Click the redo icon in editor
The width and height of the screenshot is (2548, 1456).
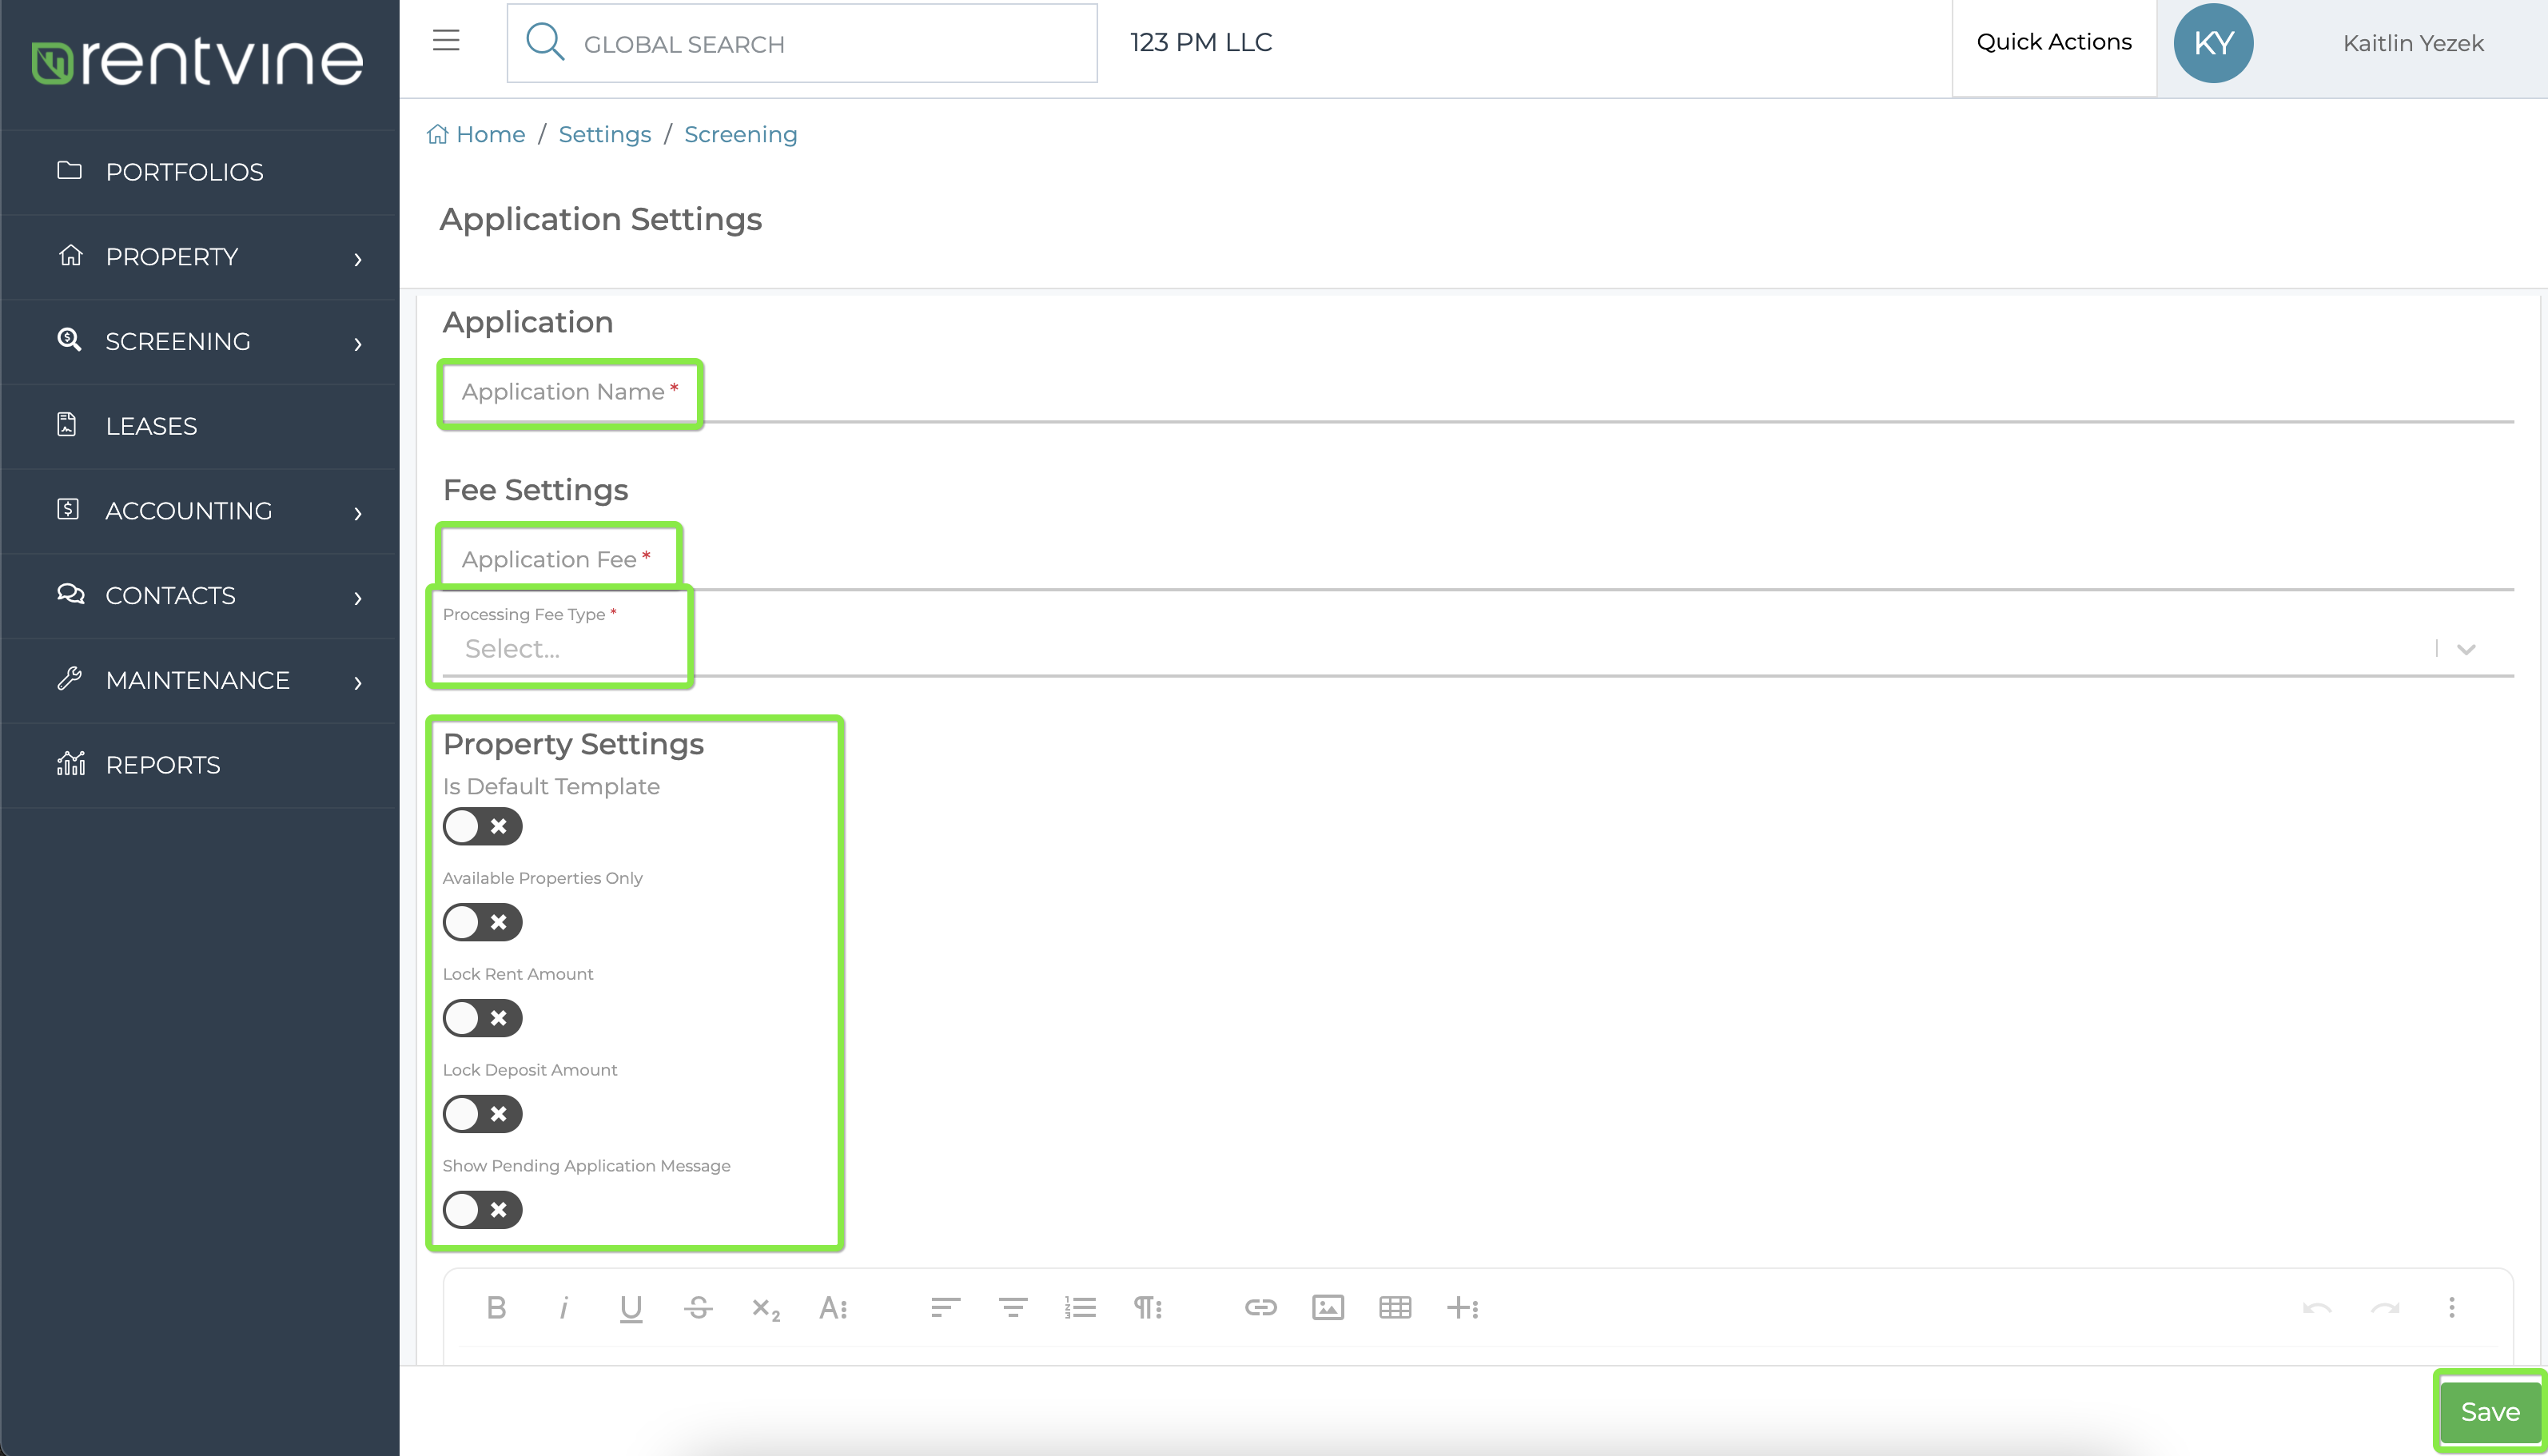(x=2385, y=1308)
